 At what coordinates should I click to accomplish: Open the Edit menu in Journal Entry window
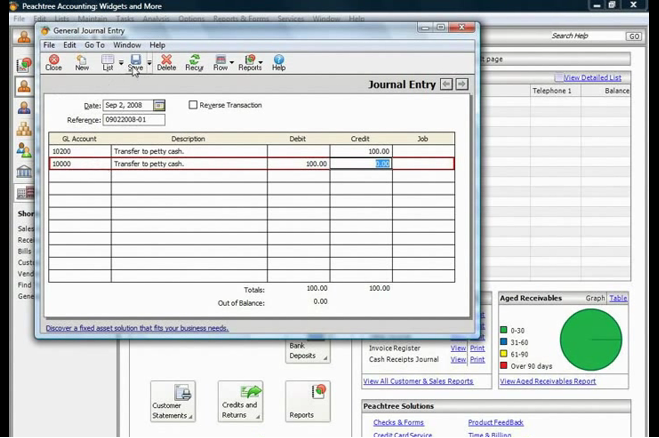[x=69, y=45]
